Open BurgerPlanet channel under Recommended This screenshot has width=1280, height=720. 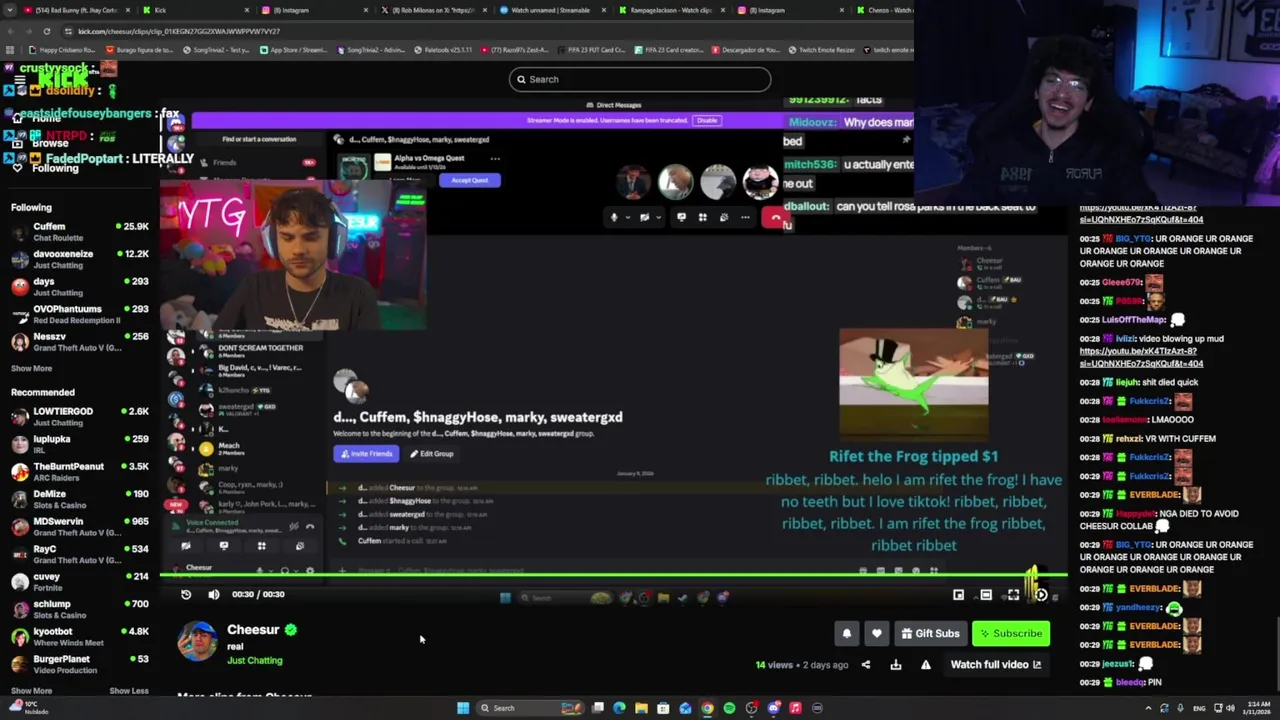80,664
